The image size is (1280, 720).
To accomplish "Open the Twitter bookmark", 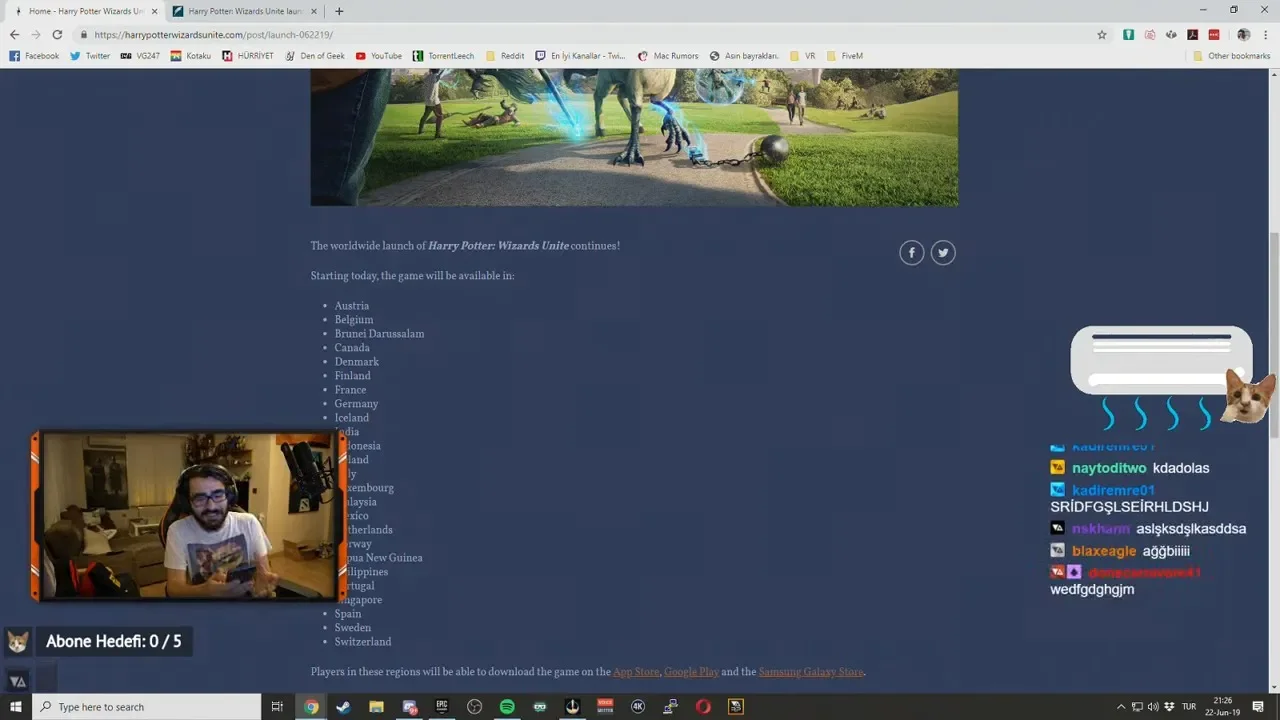I will tap(90, 56).
